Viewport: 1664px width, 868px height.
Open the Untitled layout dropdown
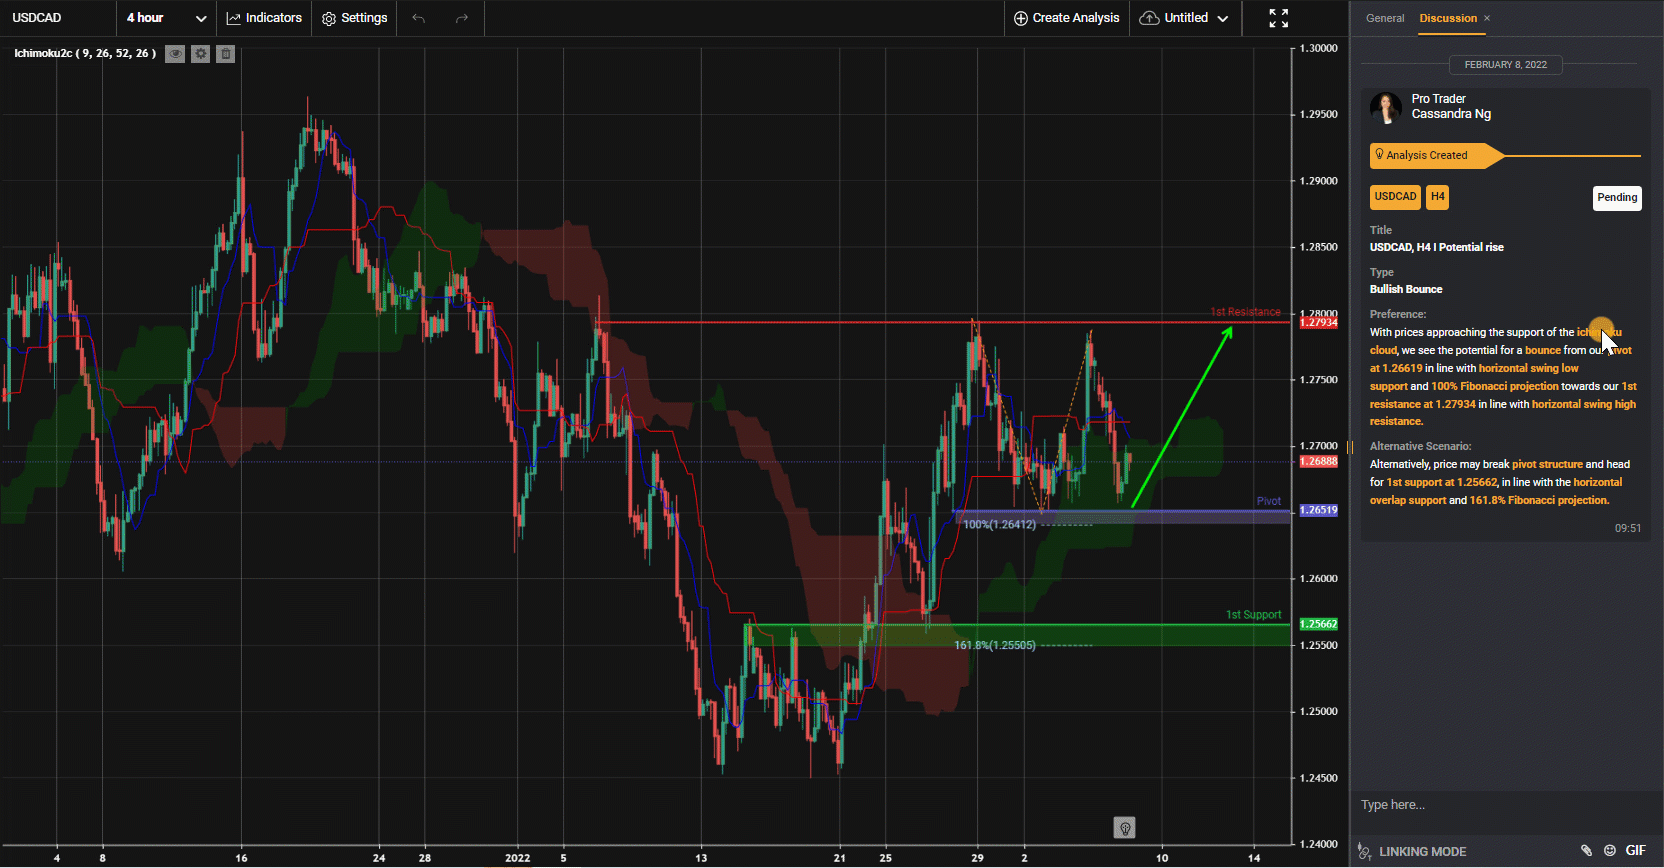coord(1184,18)
